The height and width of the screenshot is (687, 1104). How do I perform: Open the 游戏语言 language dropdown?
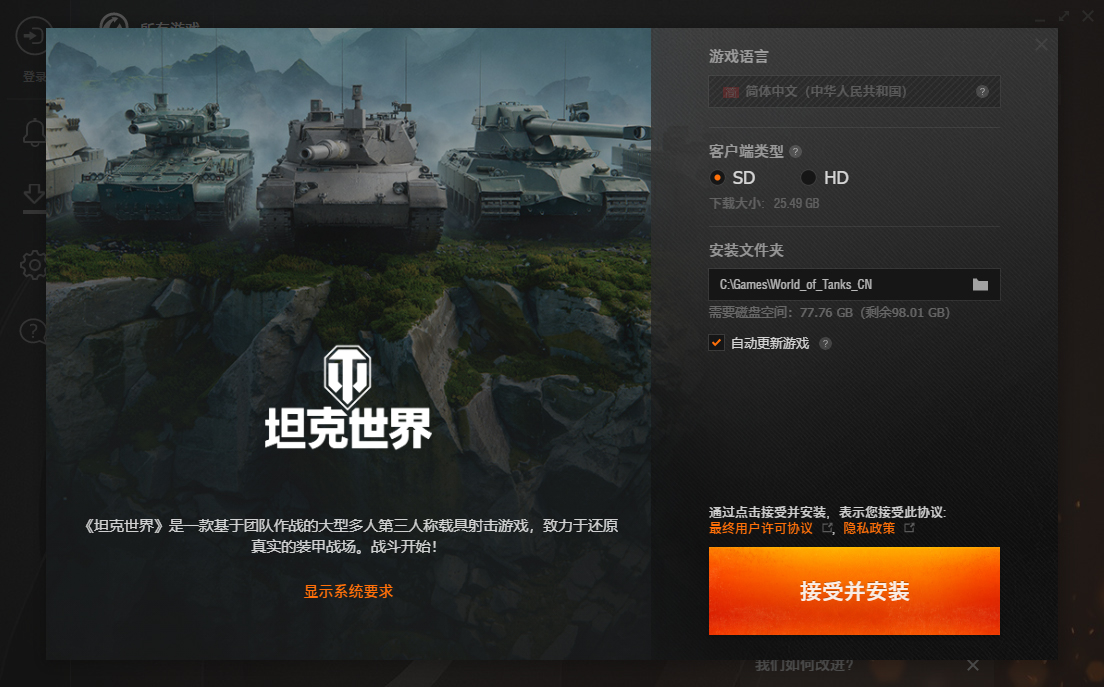click(x=854, y=92)
